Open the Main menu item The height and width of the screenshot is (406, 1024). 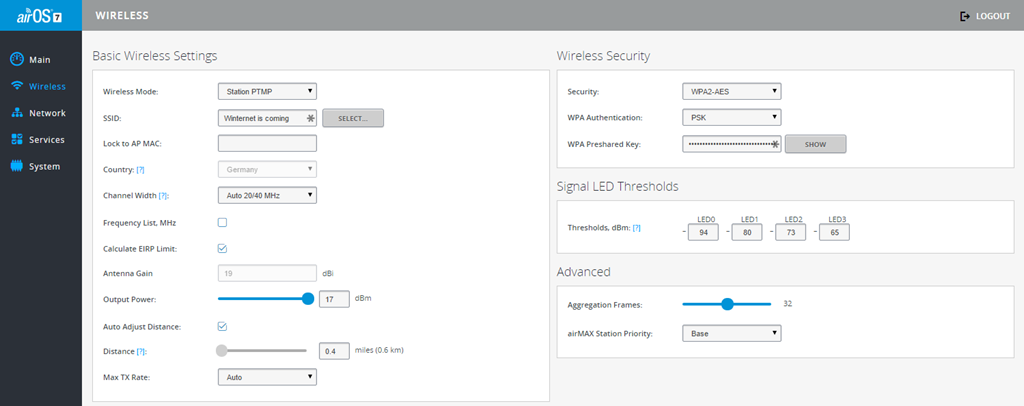(x=40, y=59)
